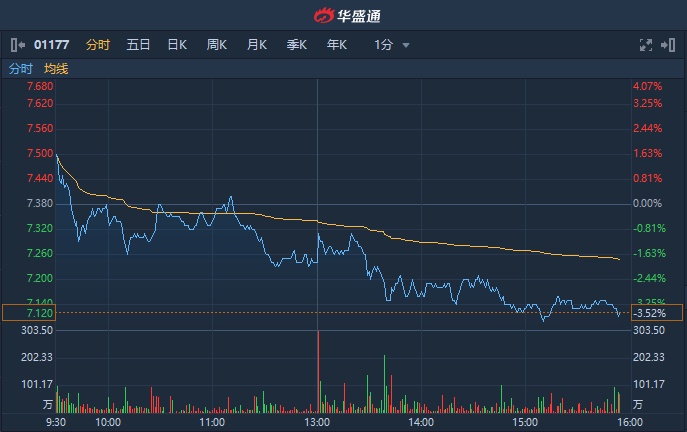Switch to the 日K tab
Viewport: 687px width, 432px height.
(177, 45)
